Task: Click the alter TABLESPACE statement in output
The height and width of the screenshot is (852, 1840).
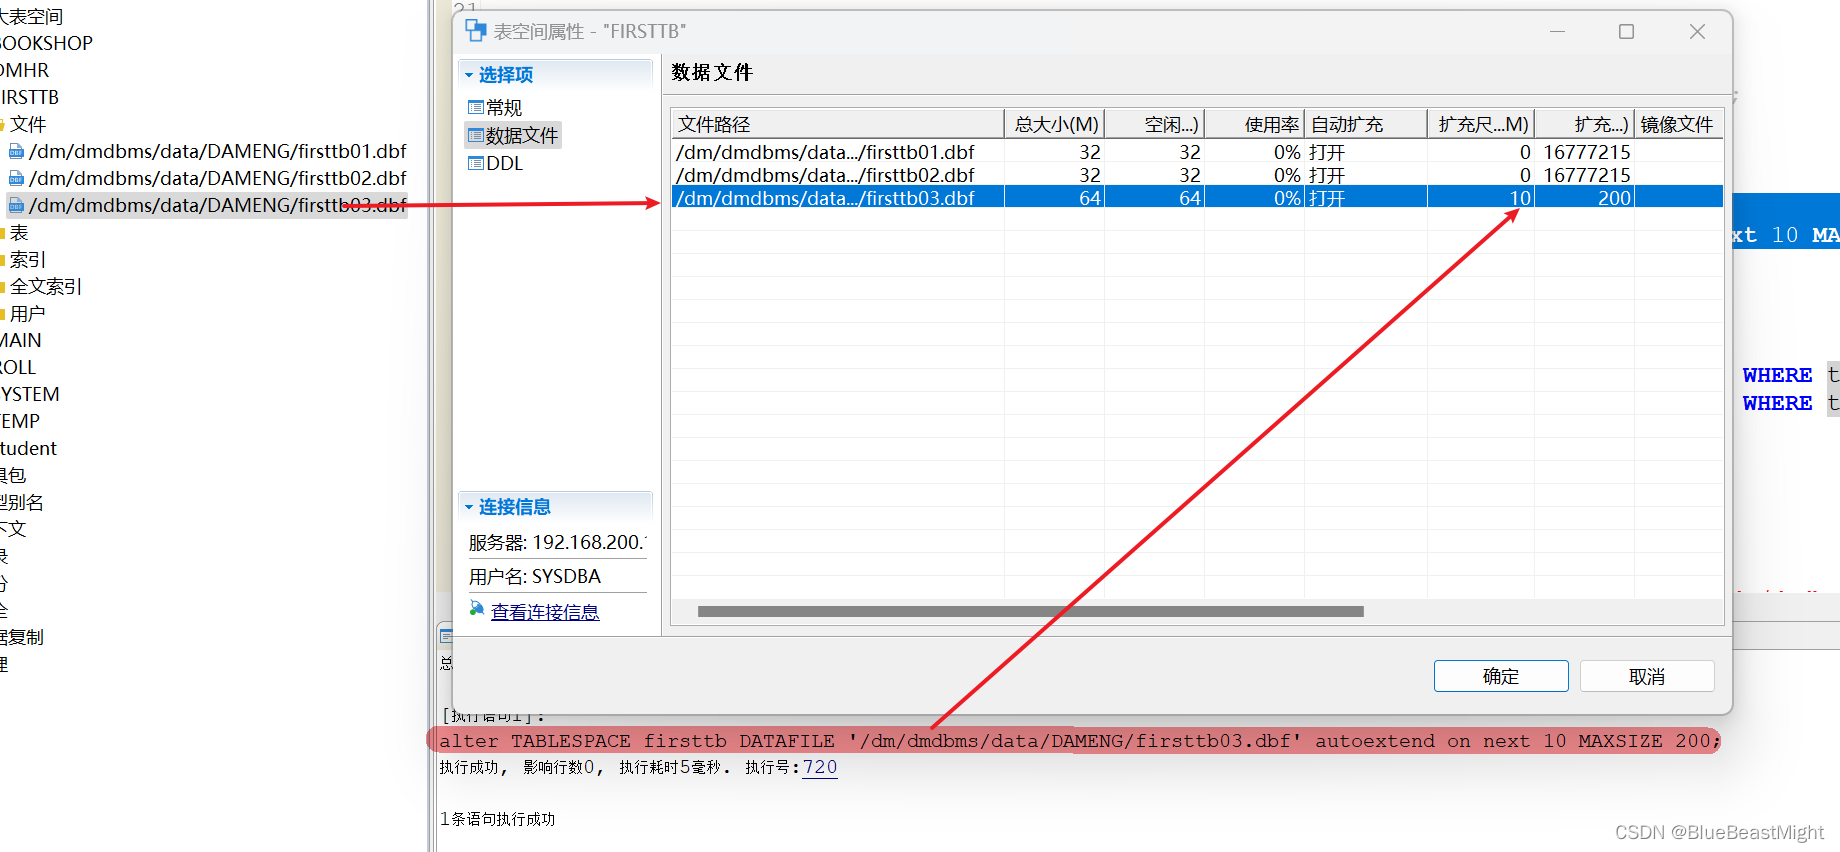Action: tap(1079, 741)
